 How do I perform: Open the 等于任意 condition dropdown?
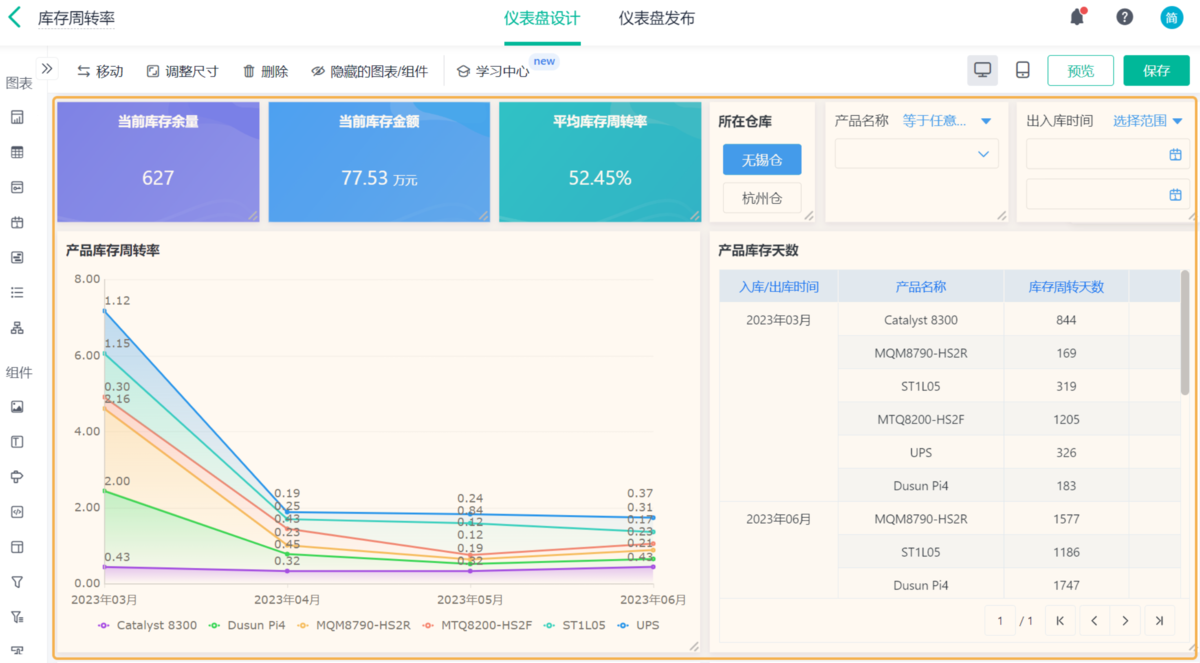click(x=947, y=121)
